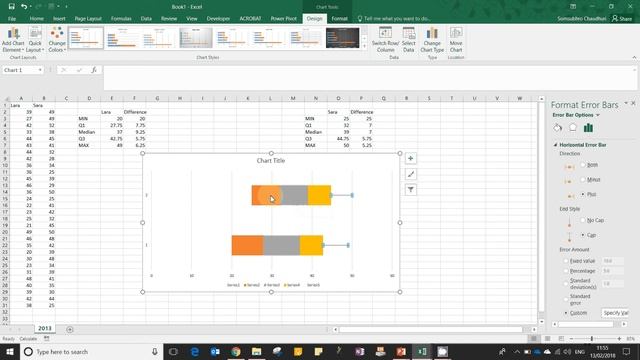Switch to Page Layout tab

click(88, 19)
